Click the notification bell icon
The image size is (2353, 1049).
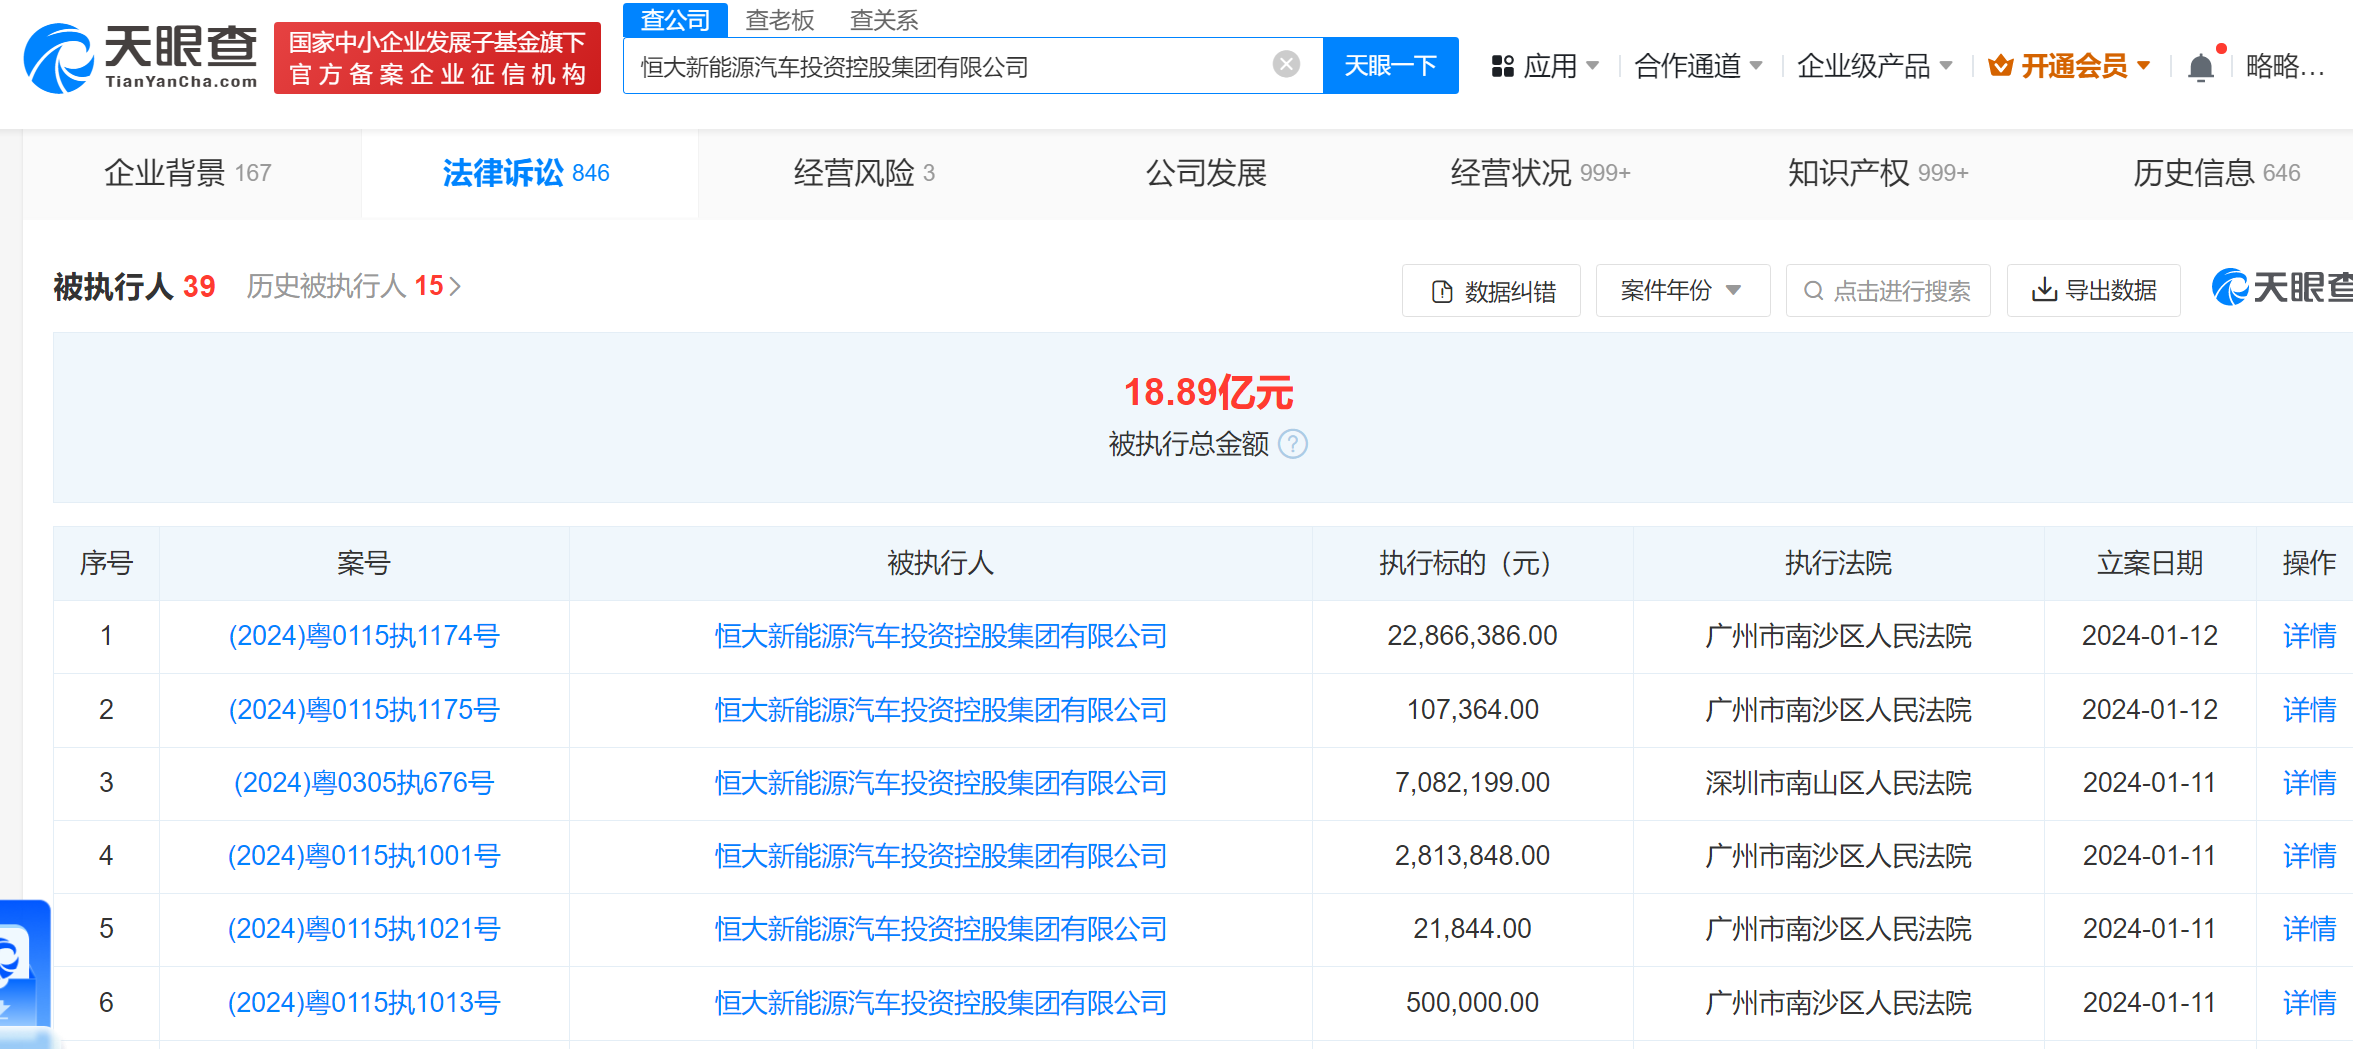2200,67
